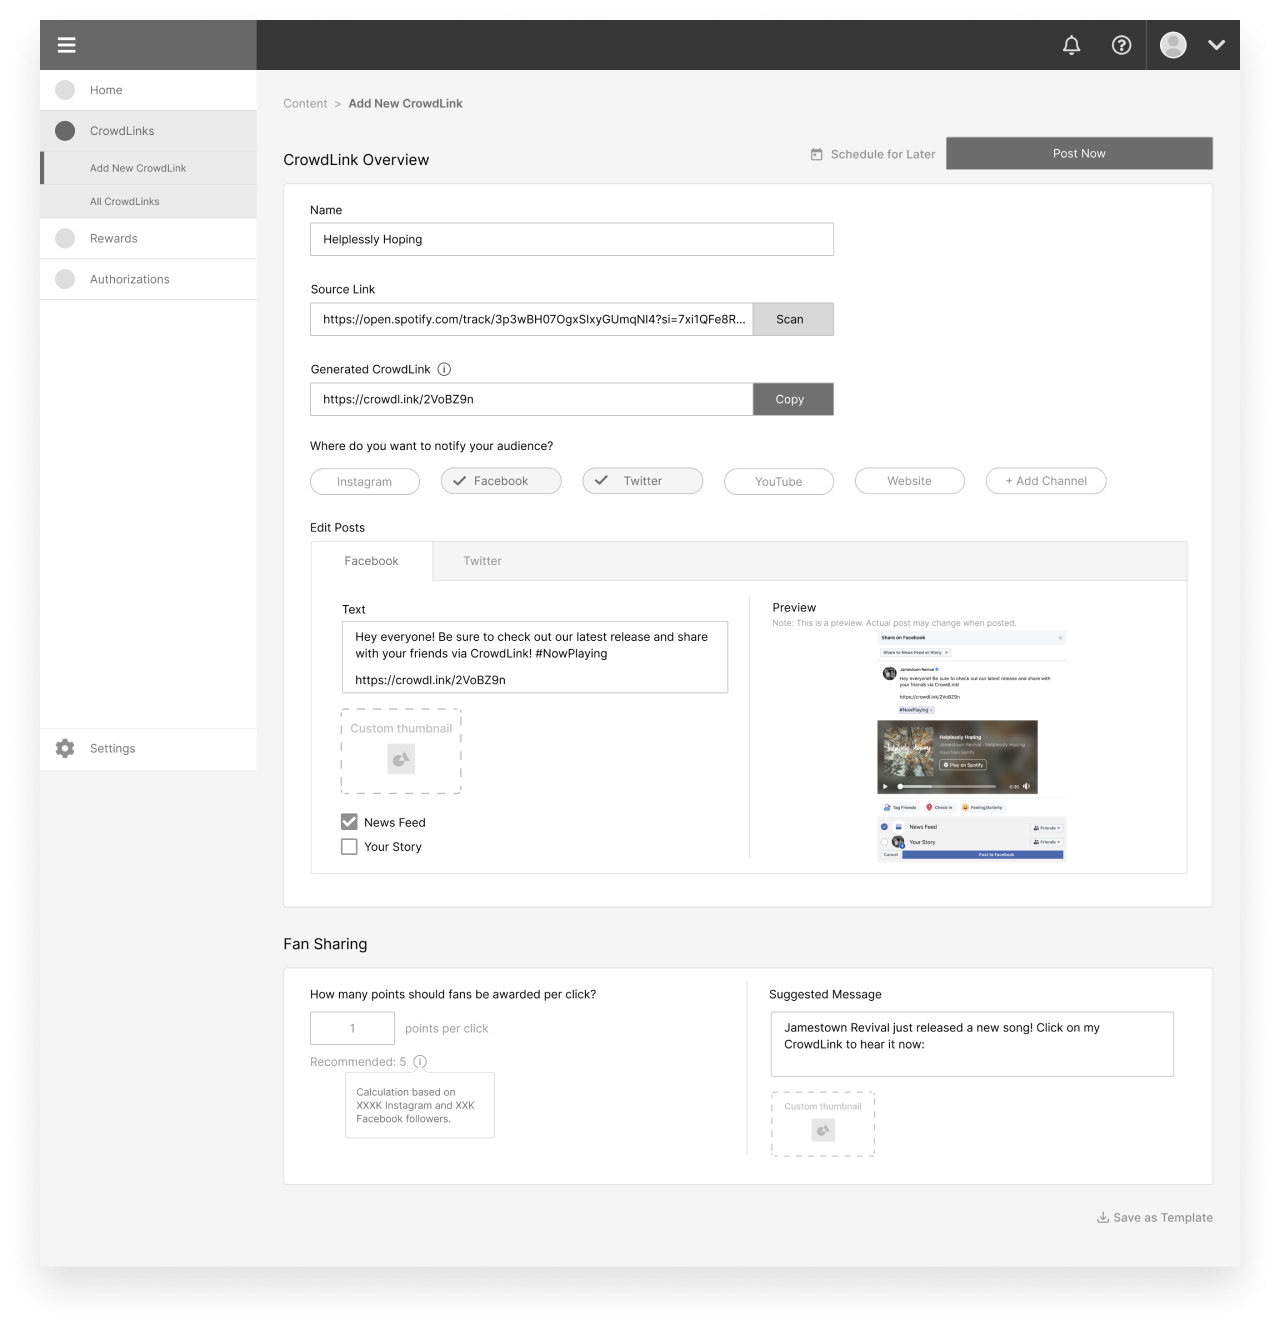Image resolution: width=1280 pixels, height=1327 pixels.
Task: Click the user avatar in the header
Action: pos(1172,44)
